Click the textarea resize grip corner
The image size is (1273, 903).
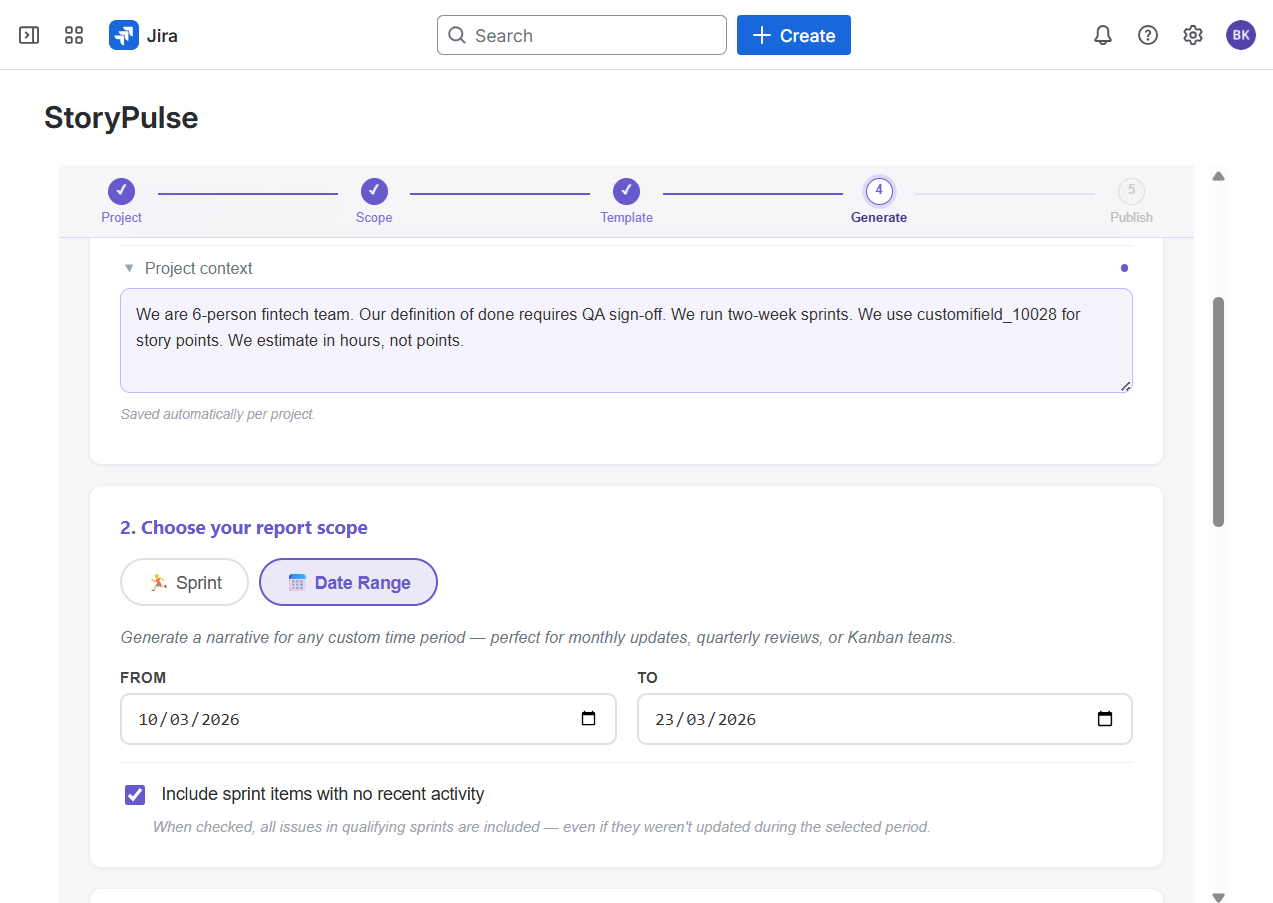(x=1125, y=386)
